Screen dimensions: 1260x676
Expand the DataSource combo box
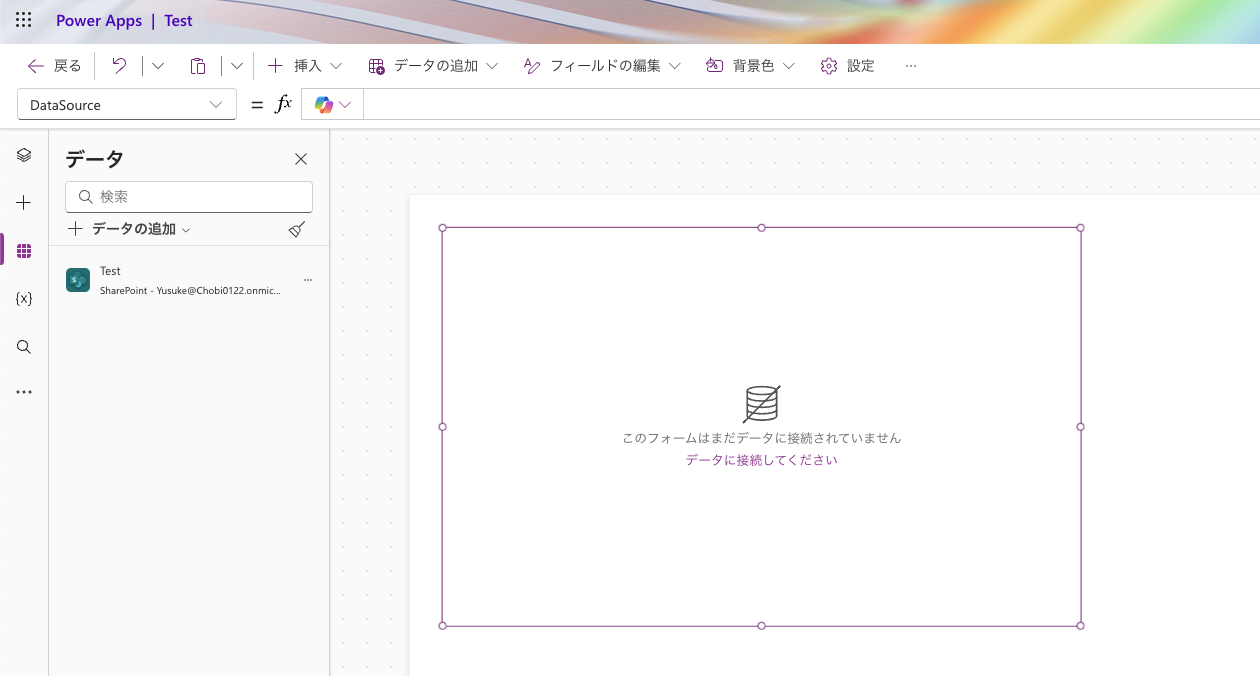tap(216, 104)
